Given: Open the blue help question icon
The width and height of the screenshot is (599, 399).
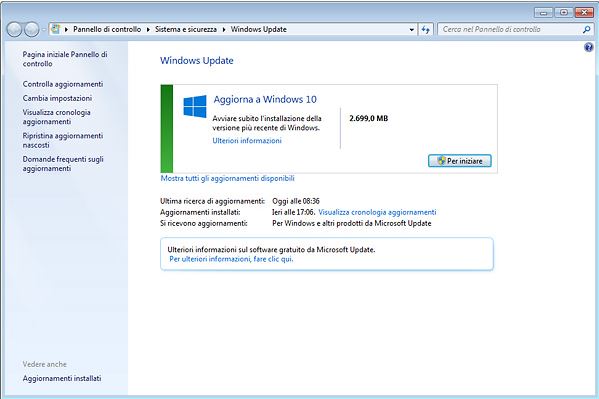Looking at the screenshot, I should pos(589,47).
